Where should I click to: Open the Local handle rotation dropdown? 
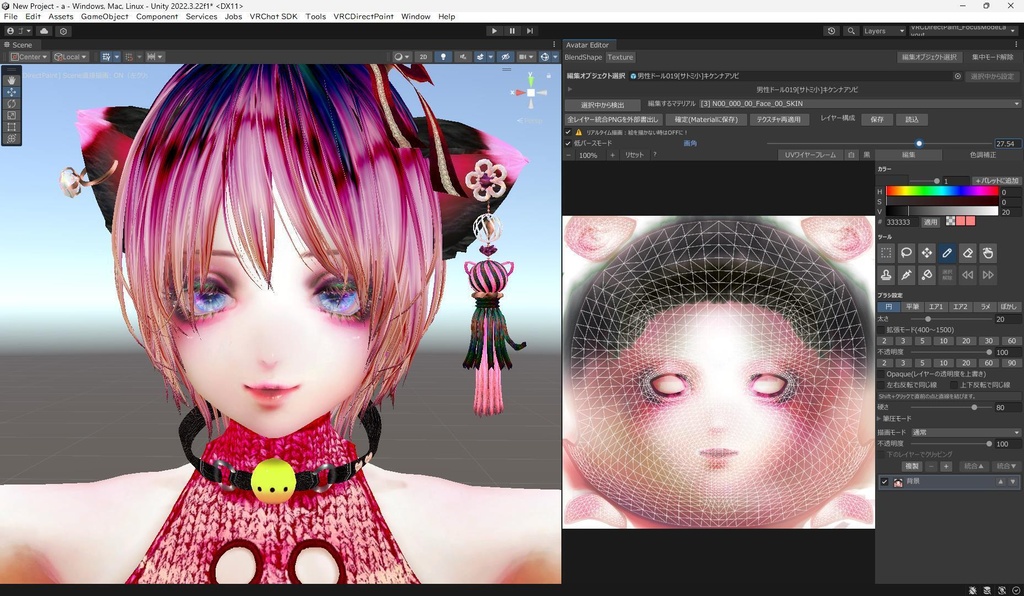tap(71, 57)
